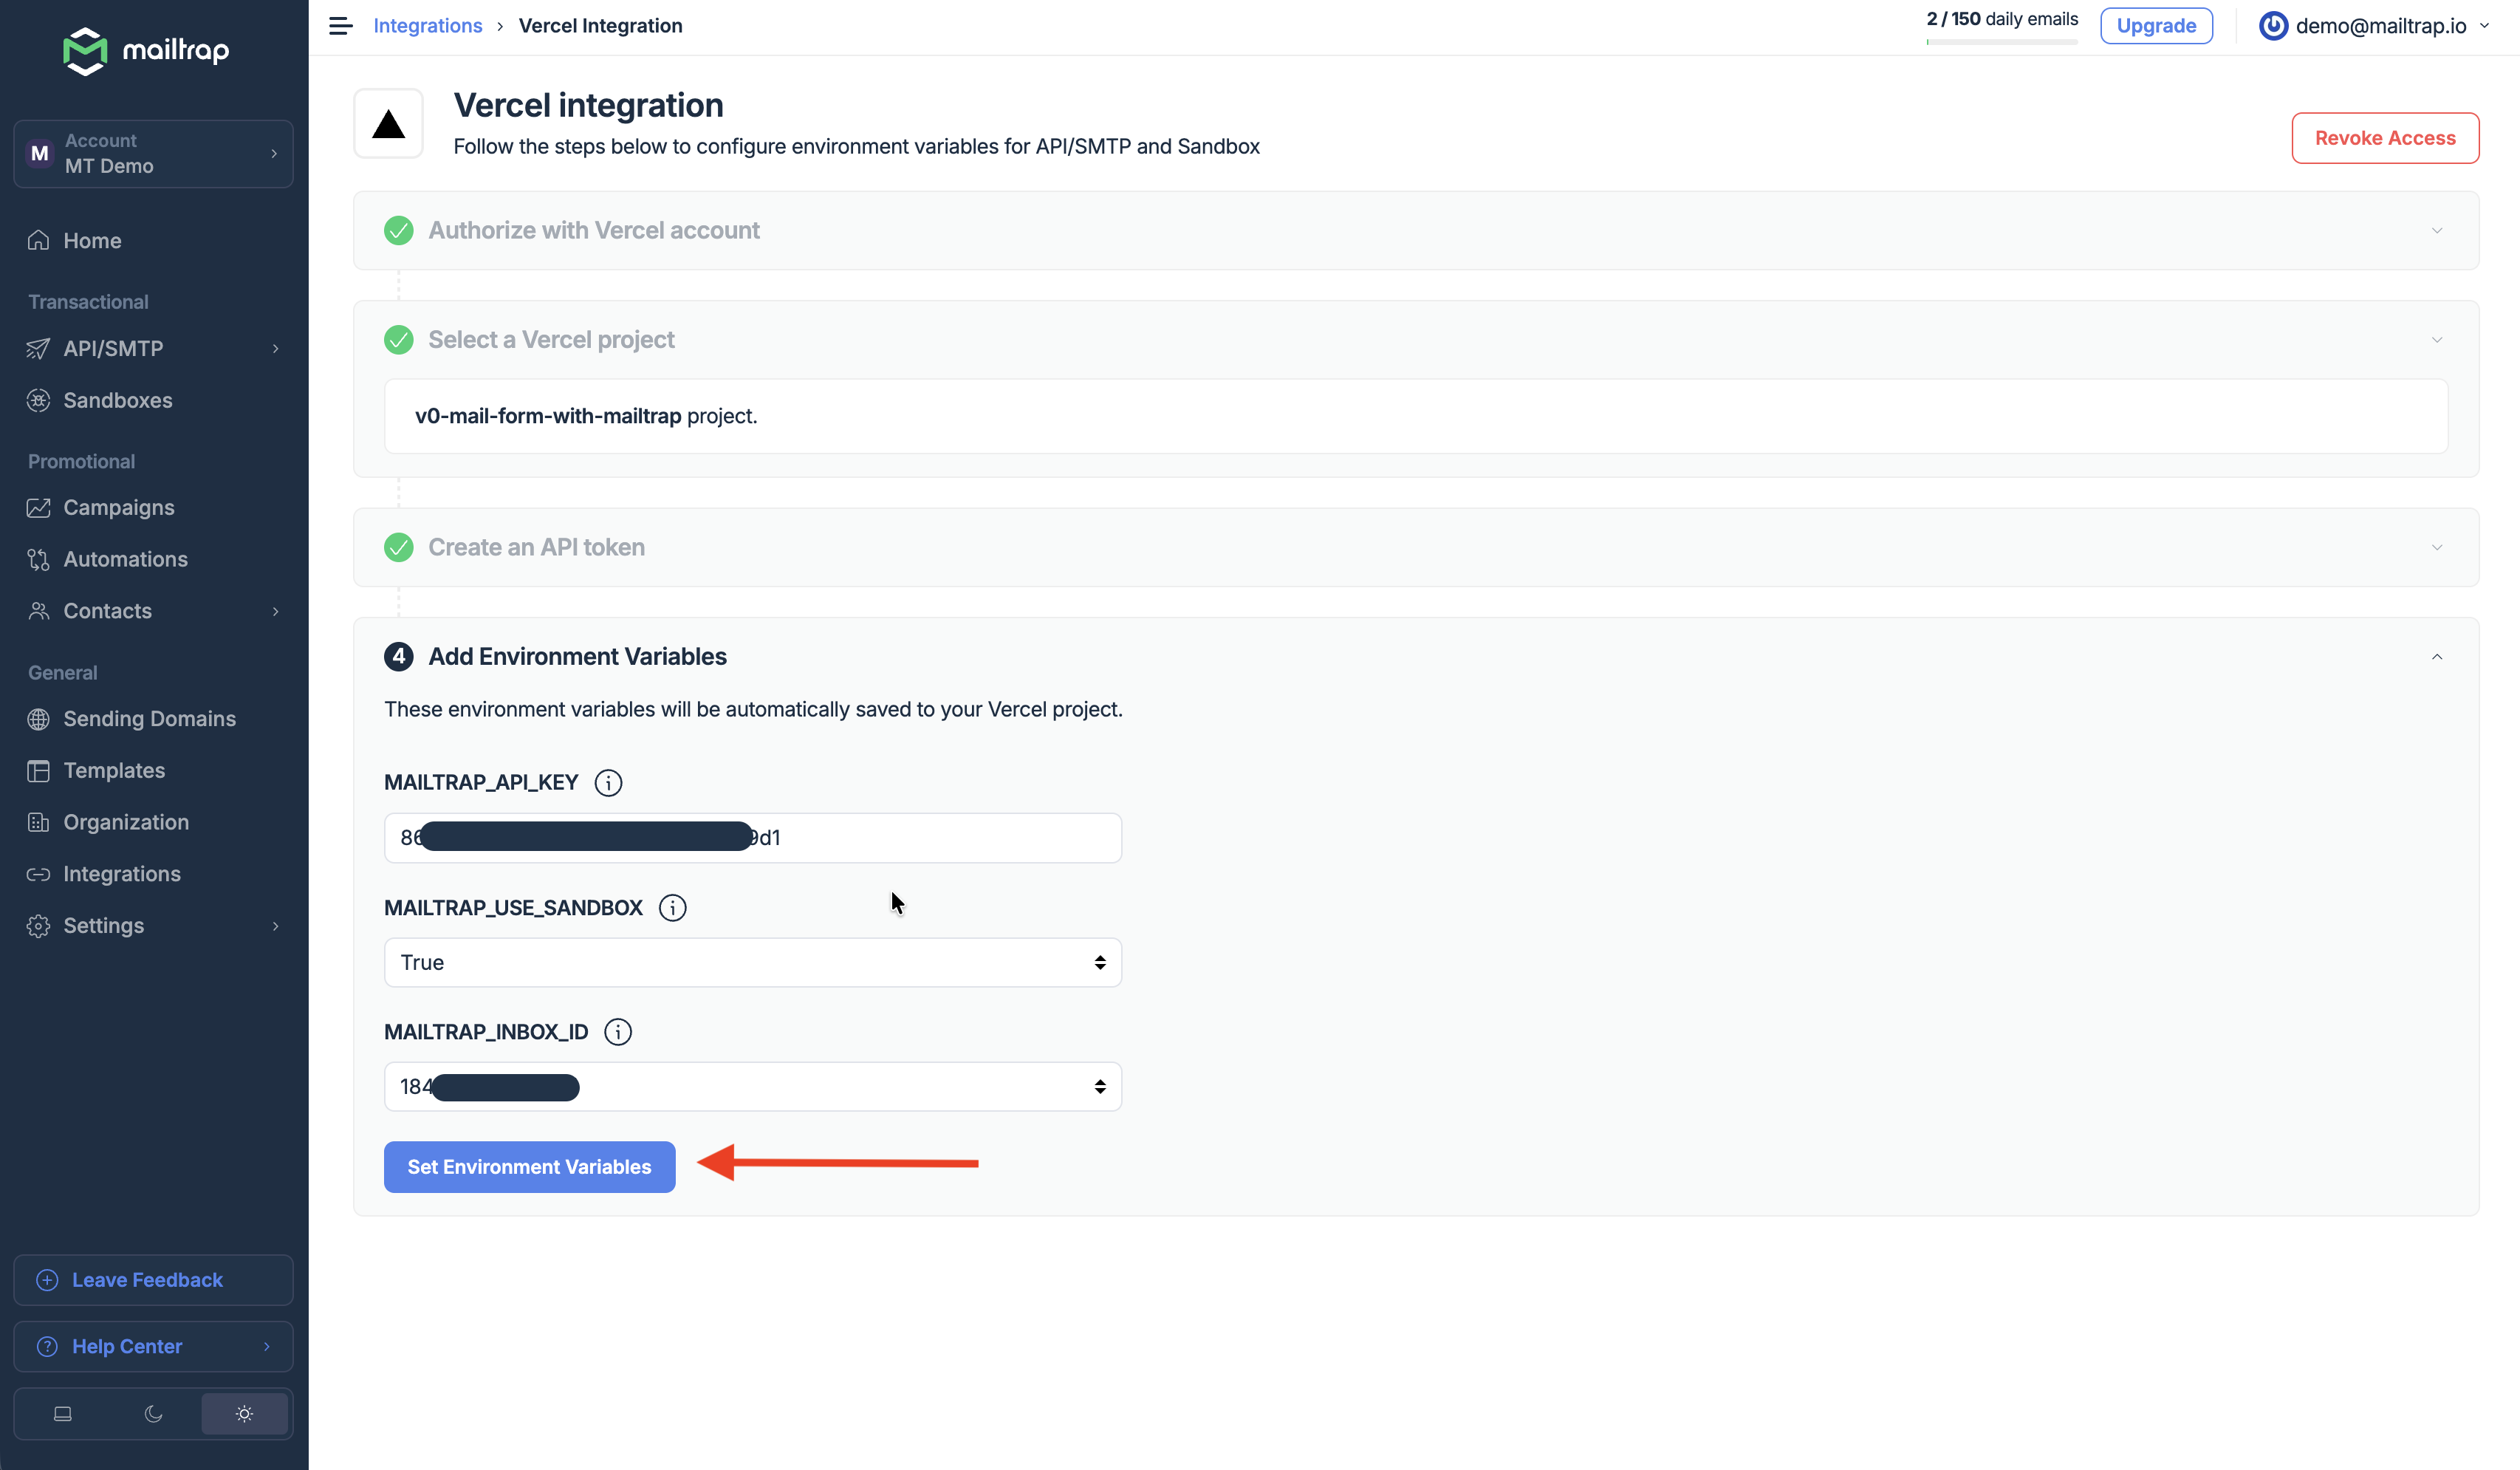Switch to light theme sun icon

(x=244, y=1413)
